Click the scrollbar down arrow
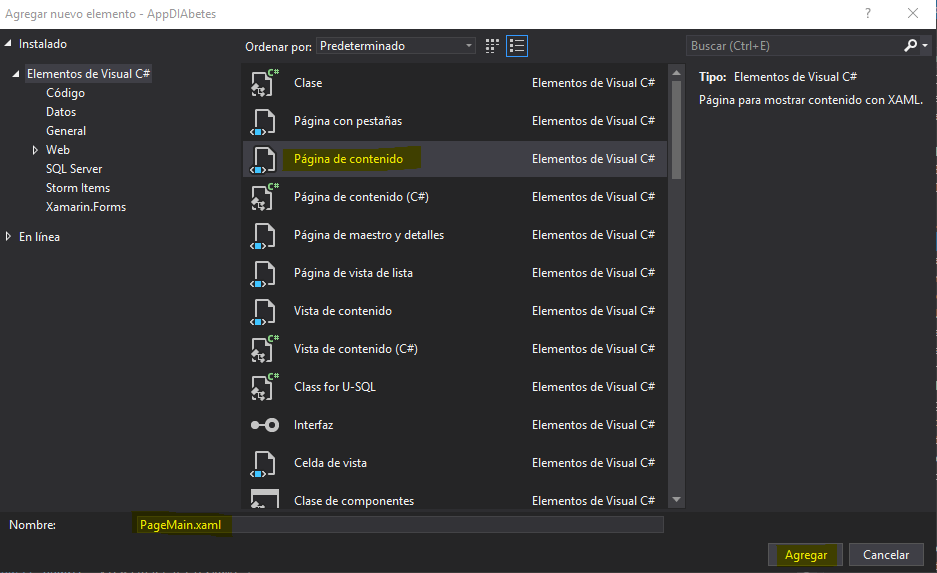This screenshot has height=573, width=937. click(x=676, y=500)
